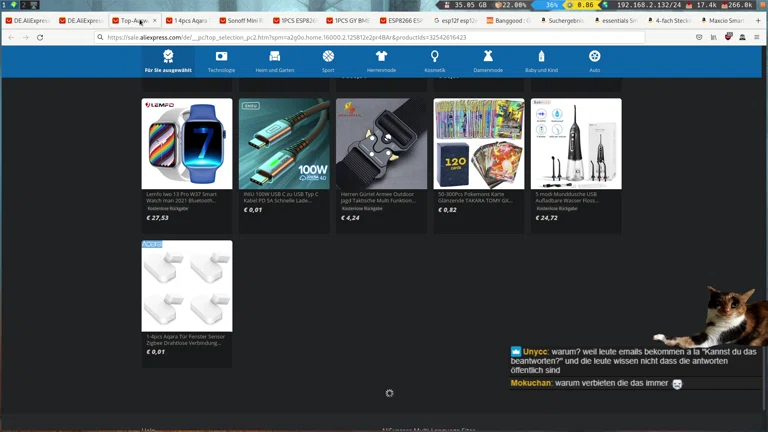The height and width of the screenshot is (432, 768).
Task: Switch to the 1PCS ESP8266 tab
Action: (295, 21)
